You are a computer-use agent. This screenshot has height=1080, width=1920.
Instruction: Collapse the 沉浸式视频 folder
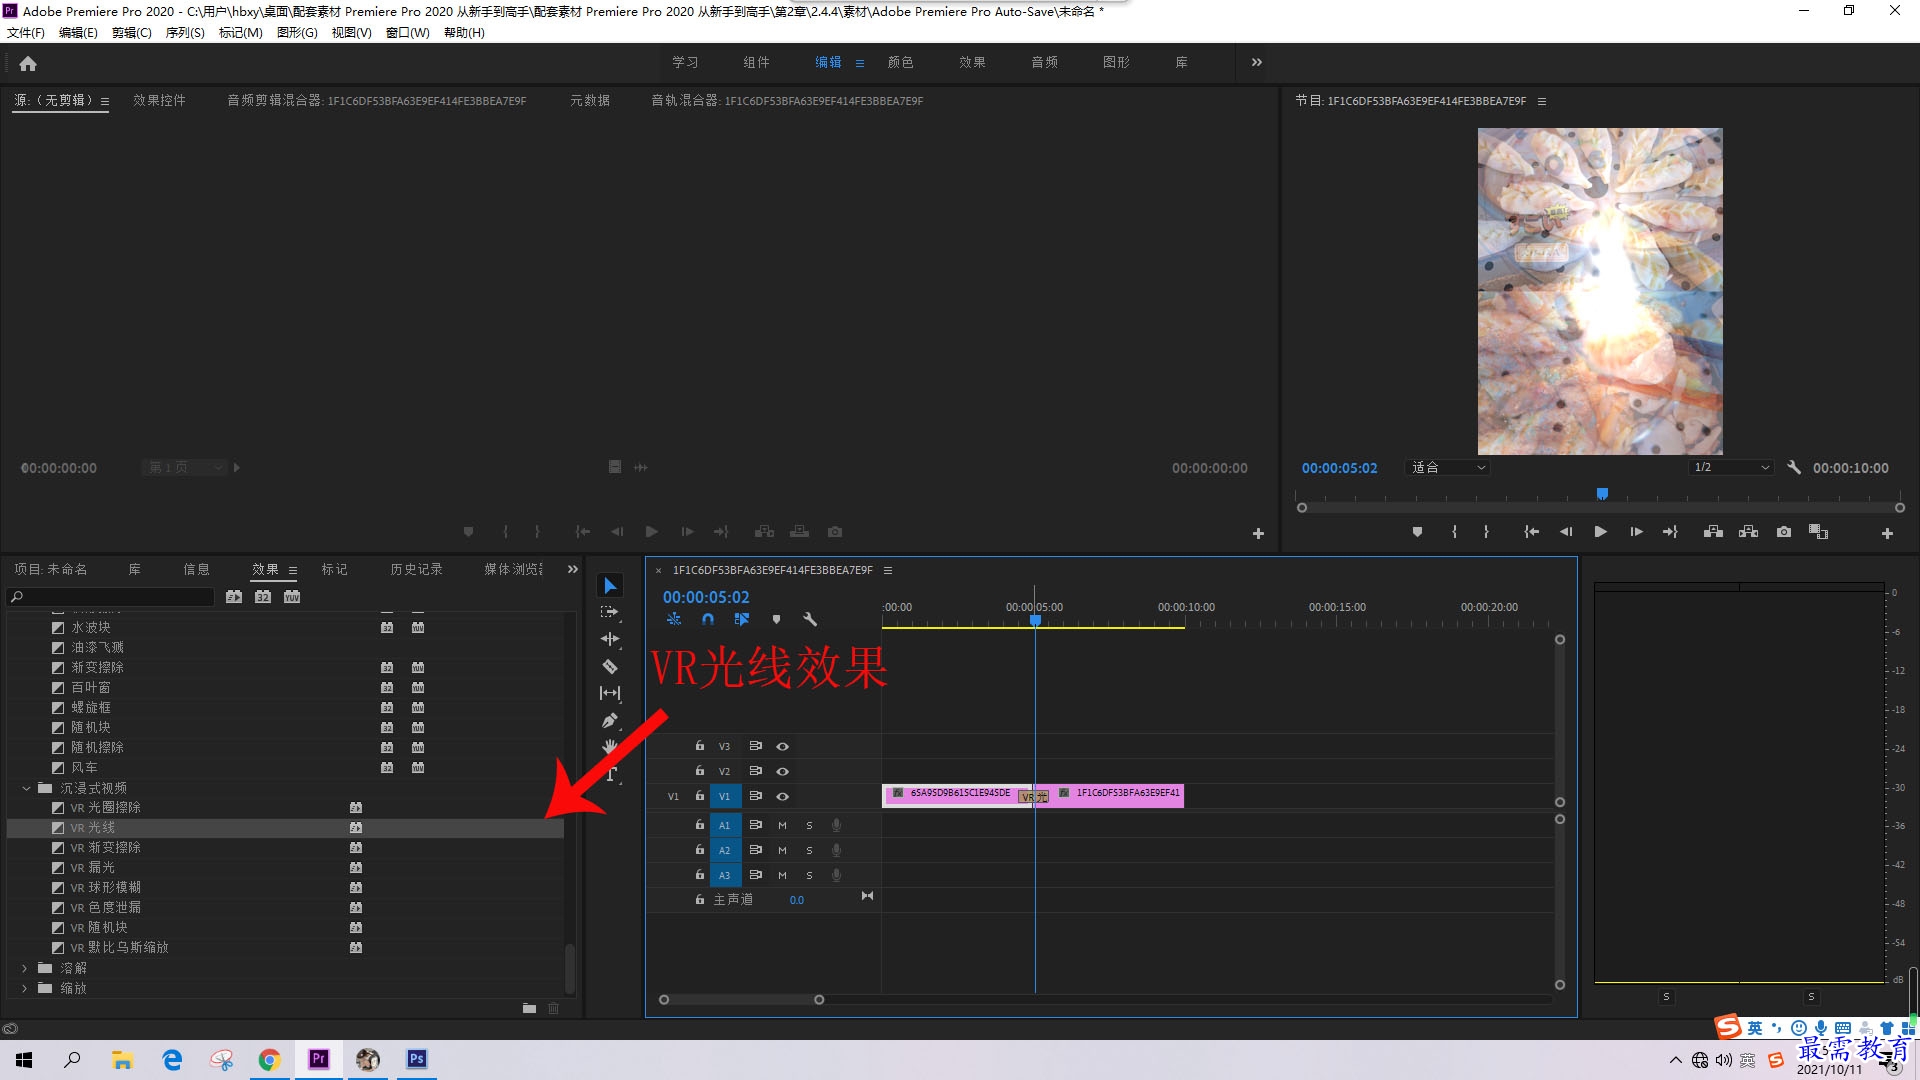coord(26,789)
